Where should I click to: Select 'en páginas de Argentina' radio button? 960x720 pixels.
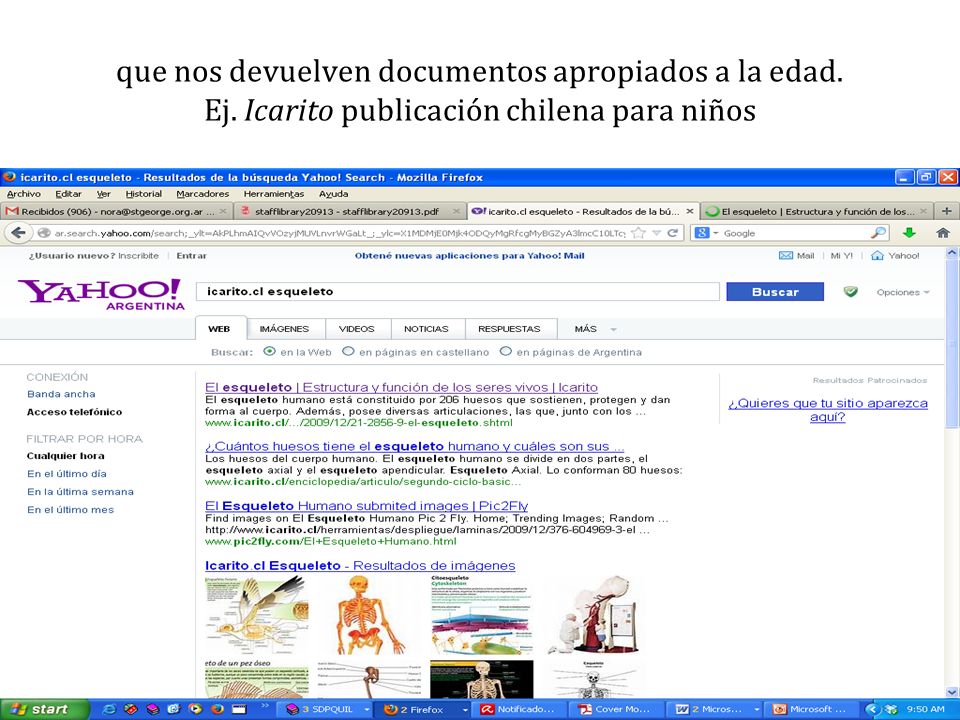pos(506,351)
